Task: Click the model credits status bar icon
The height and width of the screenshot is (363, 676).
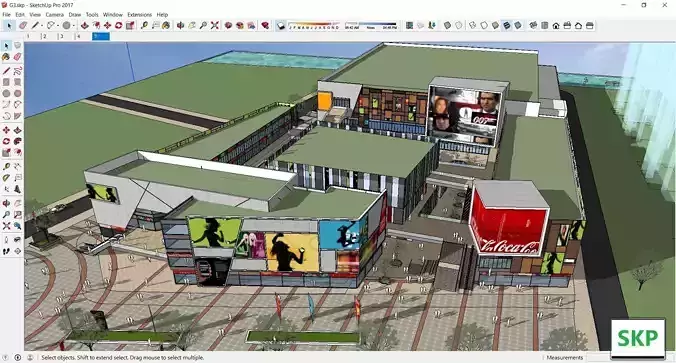Action: click(18, 357)
